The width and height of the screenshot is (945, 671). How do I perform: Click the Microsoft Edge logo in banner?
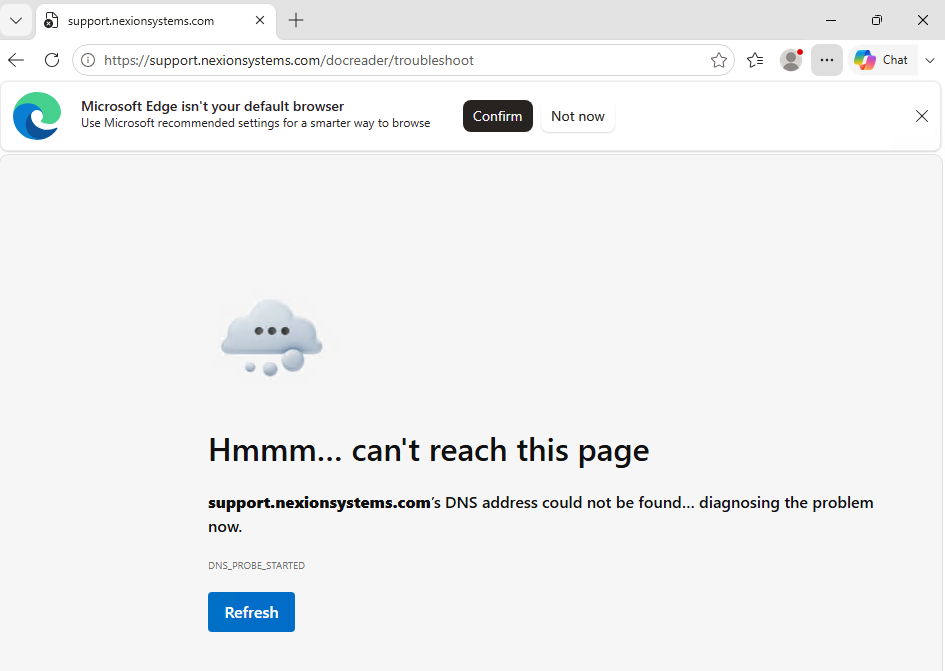click(37, 116)
